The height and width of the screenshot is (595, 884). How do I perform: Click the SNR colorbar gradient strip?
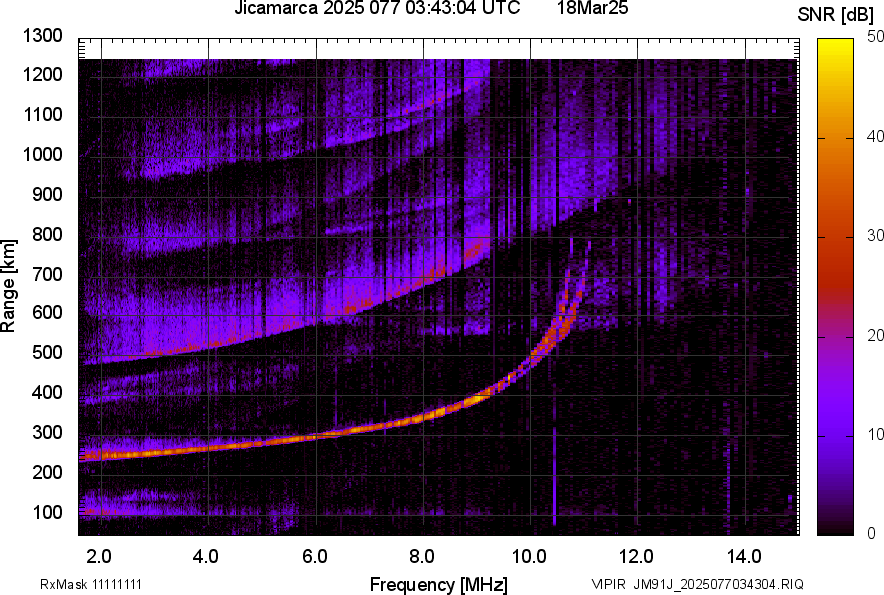[x=836, y=287]
